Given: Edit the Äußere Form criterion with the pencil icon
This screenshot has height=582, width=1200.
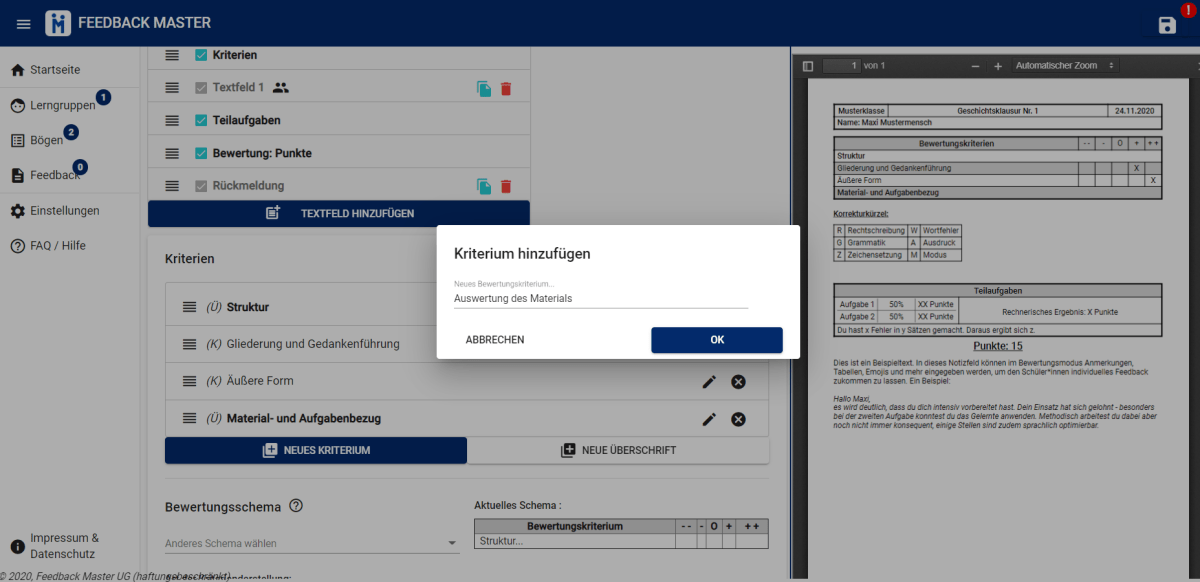Looking at the screenshot, I should click(x=709, y=381).
